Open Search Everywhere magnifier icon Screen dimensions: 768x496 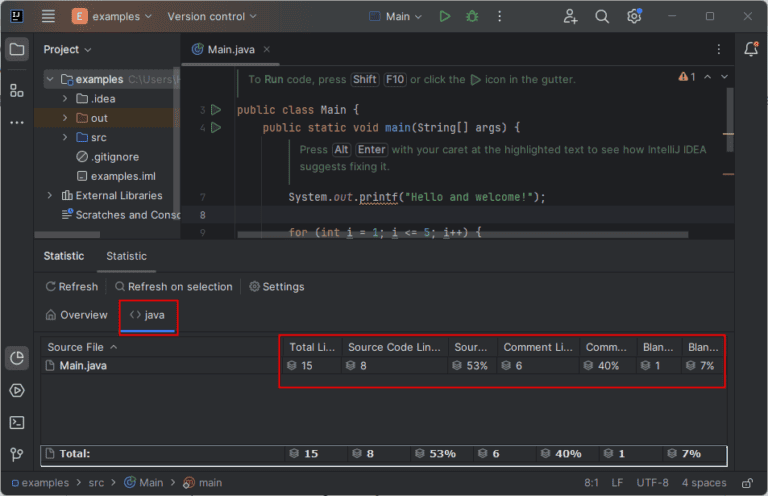pyautogui.click(x=602, y=17)
